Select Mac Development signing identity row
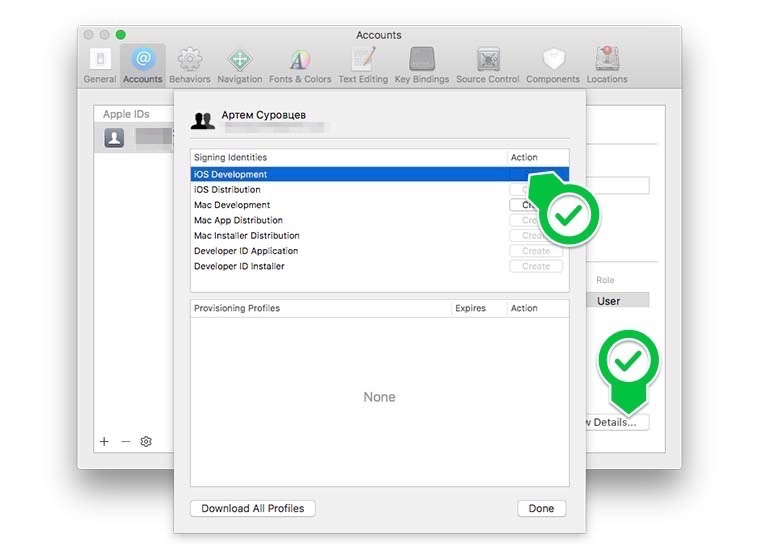The width and height of the screenshot is (760, 550). click(x=380, y=205)
